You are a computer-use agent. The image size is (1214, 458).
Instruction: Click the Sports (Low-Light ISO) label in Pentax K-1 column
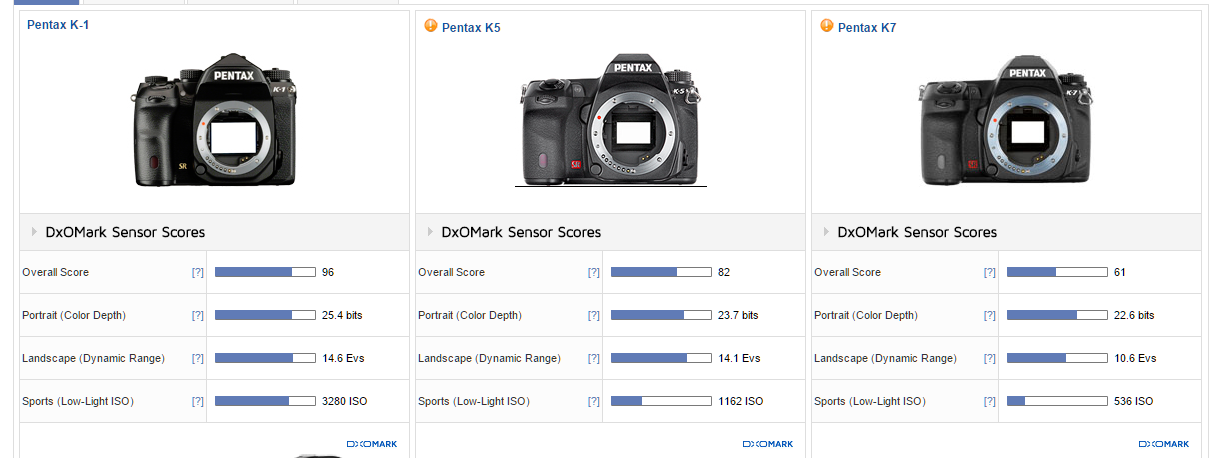78,402
